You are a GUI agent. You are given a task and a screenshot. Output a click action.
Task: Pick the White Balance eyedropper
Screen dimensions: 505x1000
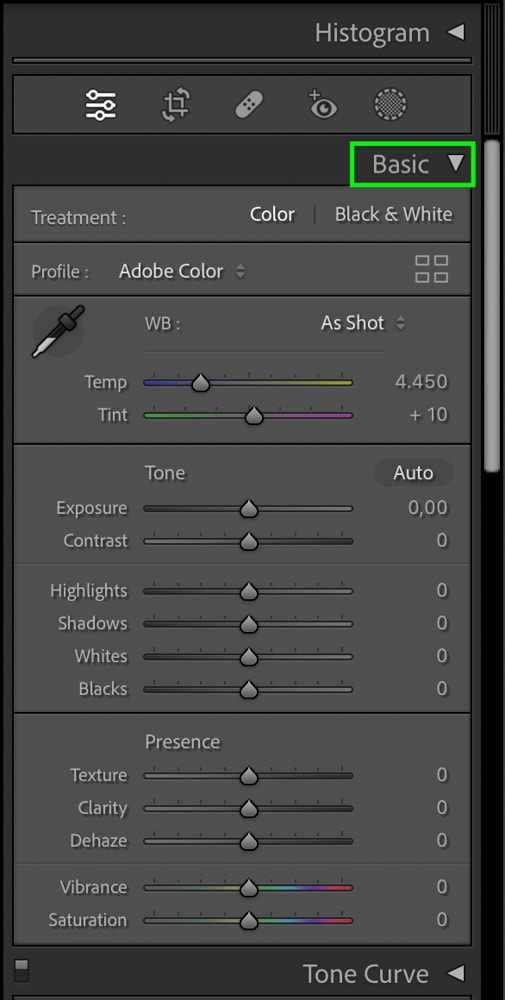[x=58, y=332]
